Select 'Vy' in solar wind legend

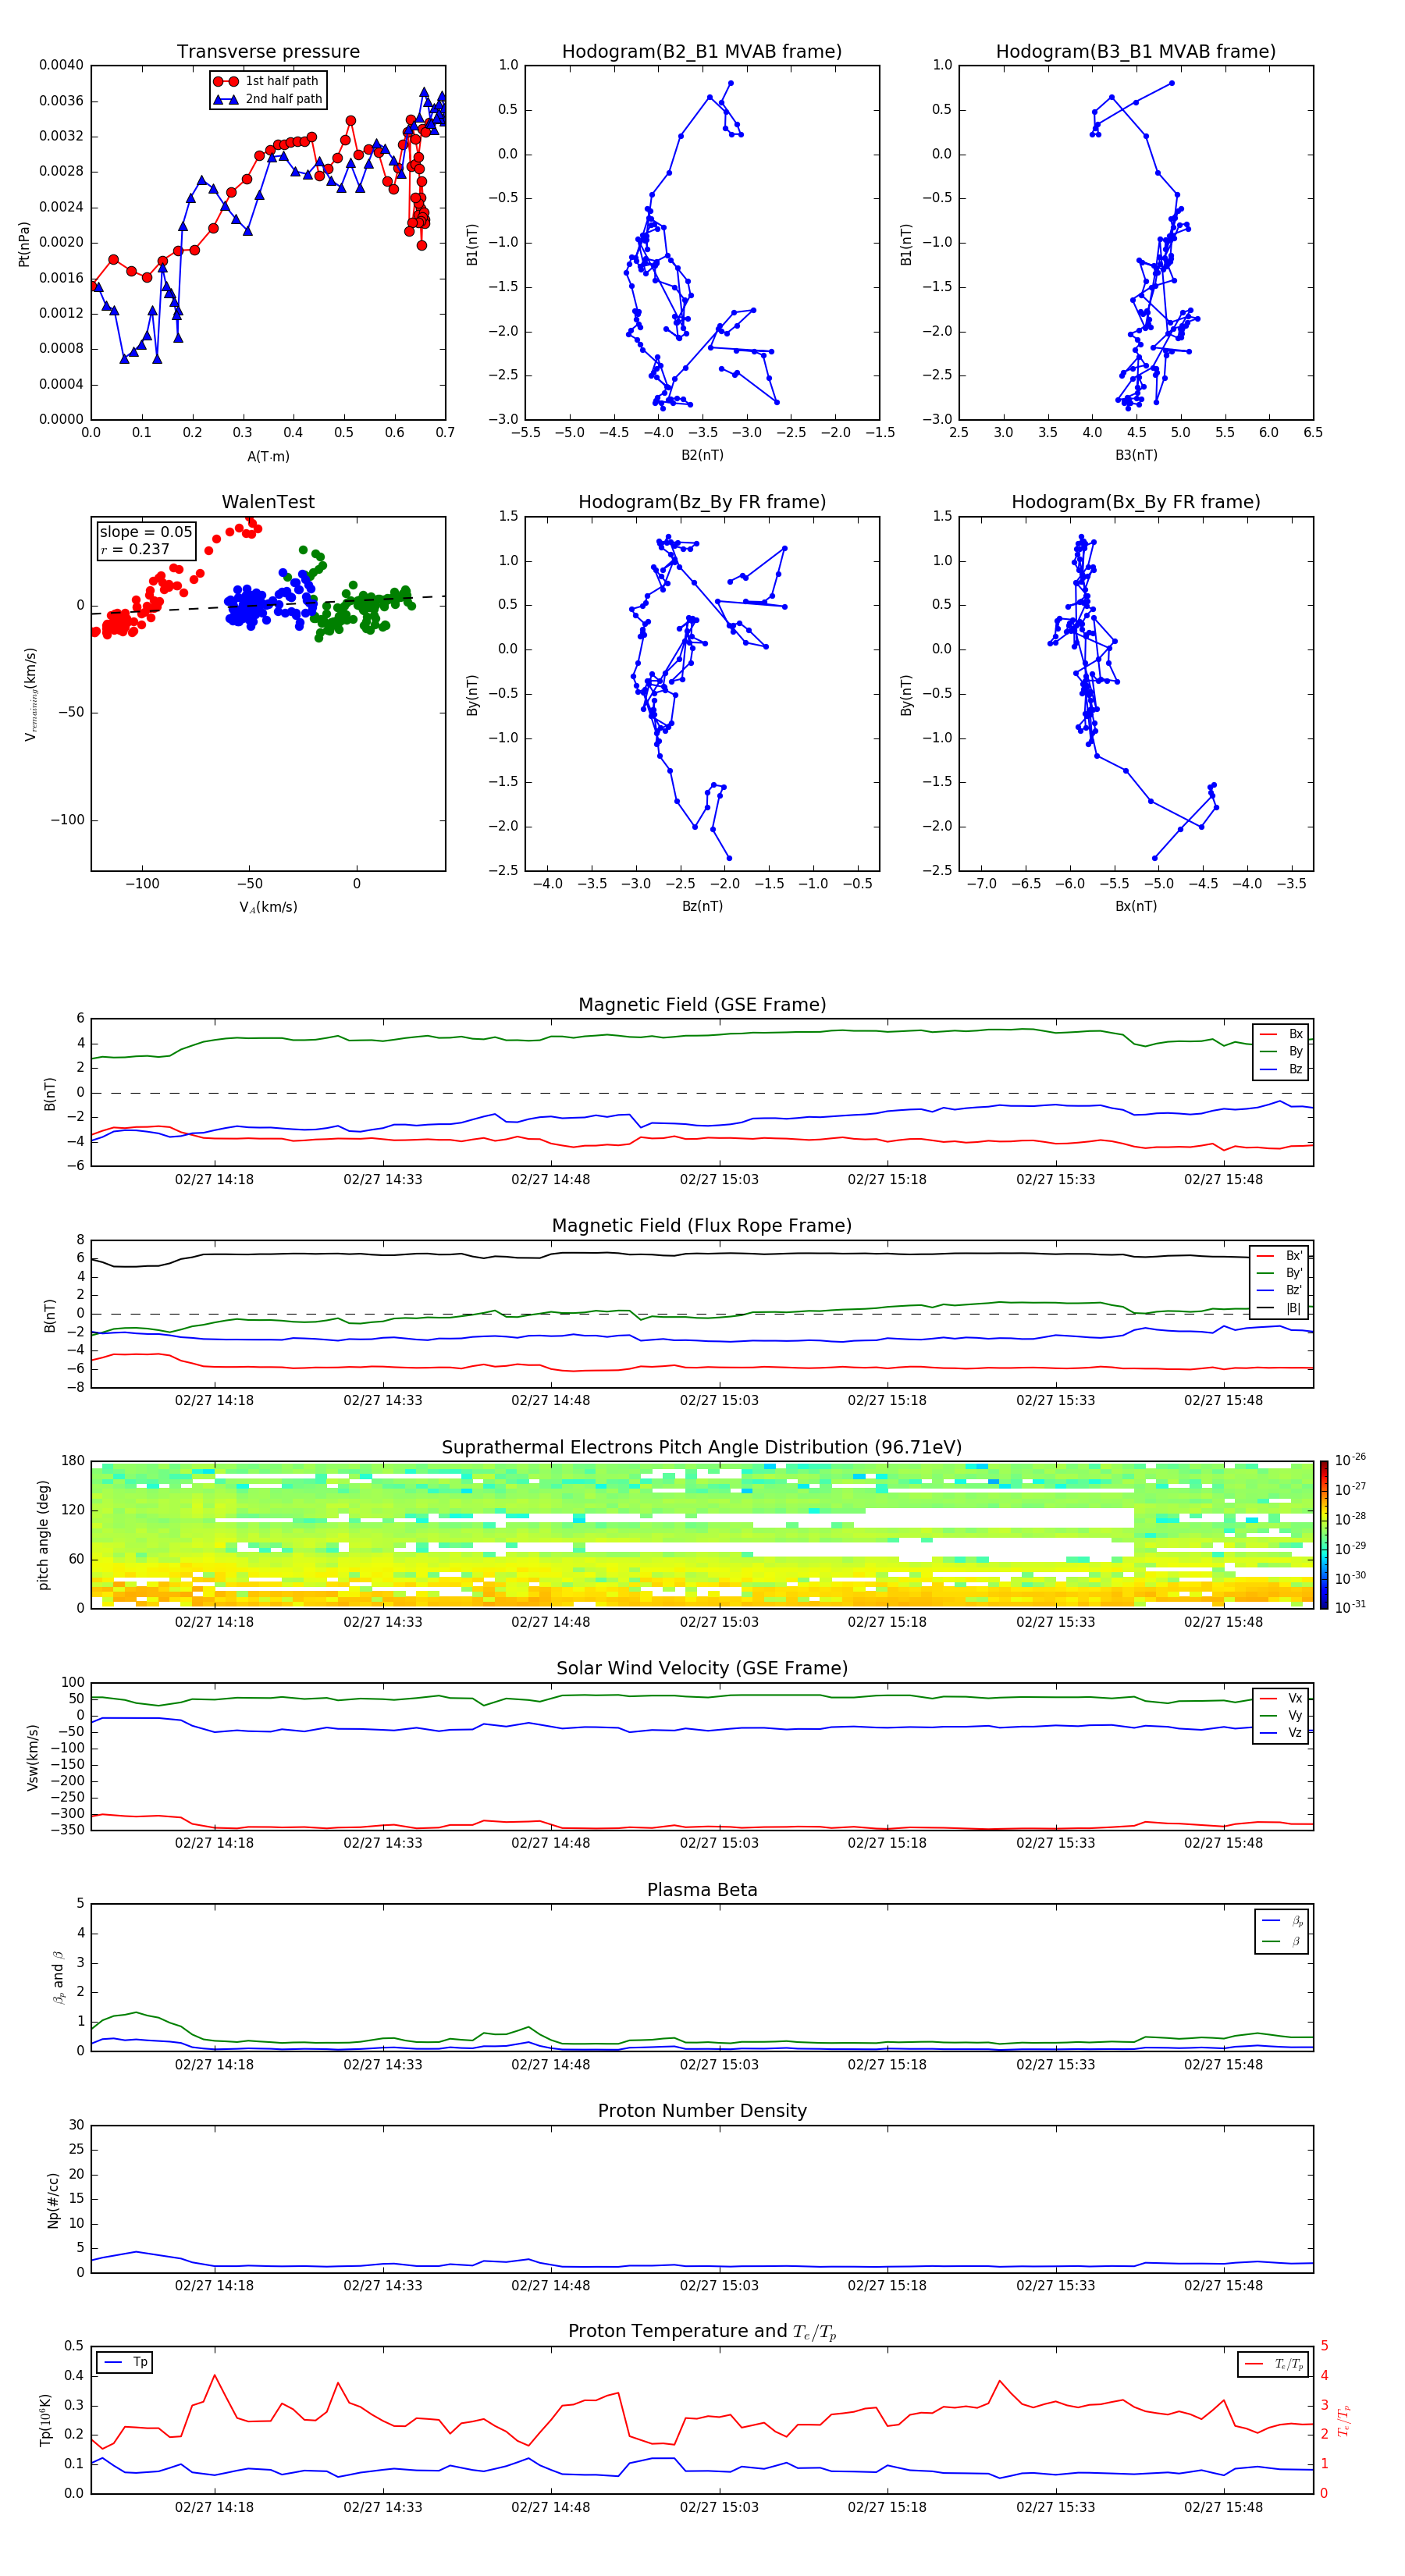tap(1282, 1715)
